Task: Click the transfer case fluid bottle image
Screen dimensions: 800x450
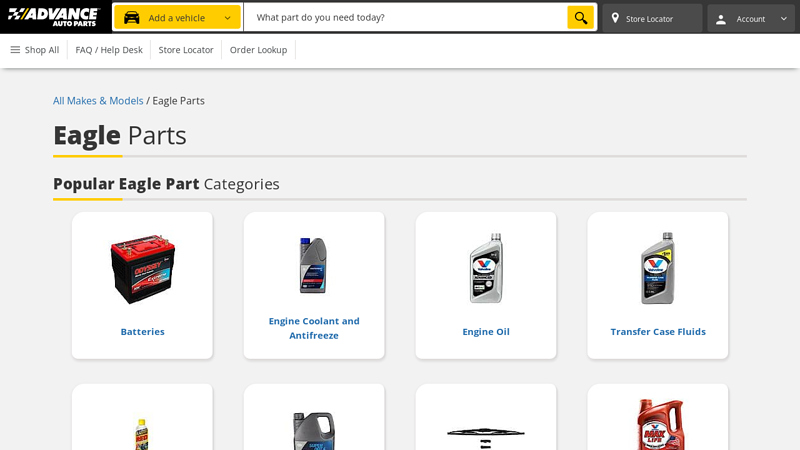Action: coord(658,268)
